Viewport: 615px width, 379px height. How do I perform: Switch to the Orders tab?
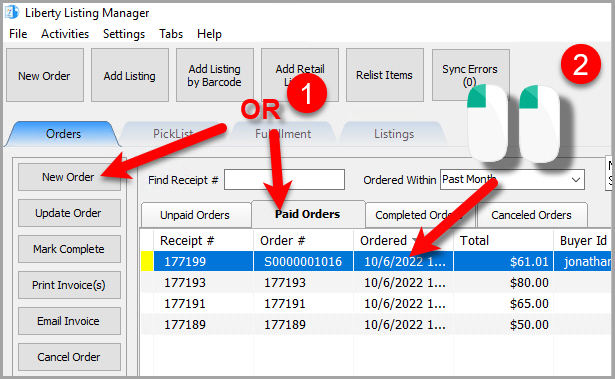pos(63,134)
